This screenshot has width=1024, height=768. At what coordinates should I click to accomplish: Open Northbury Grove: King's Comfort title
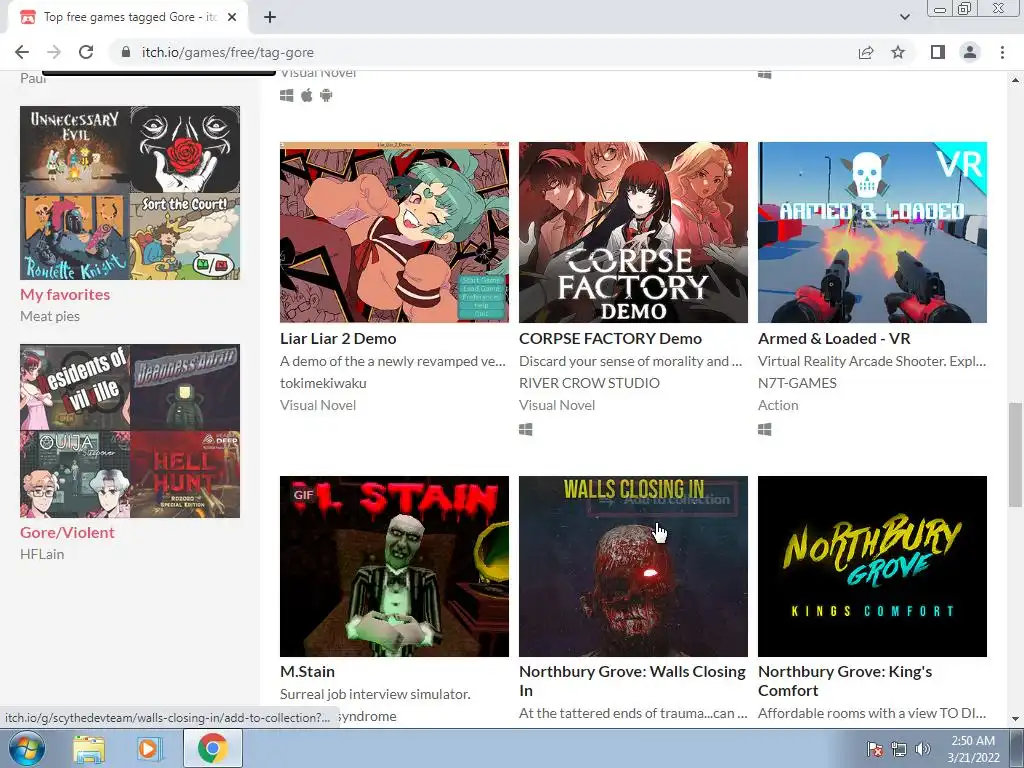pyautogui.click(x=845, y=681)
